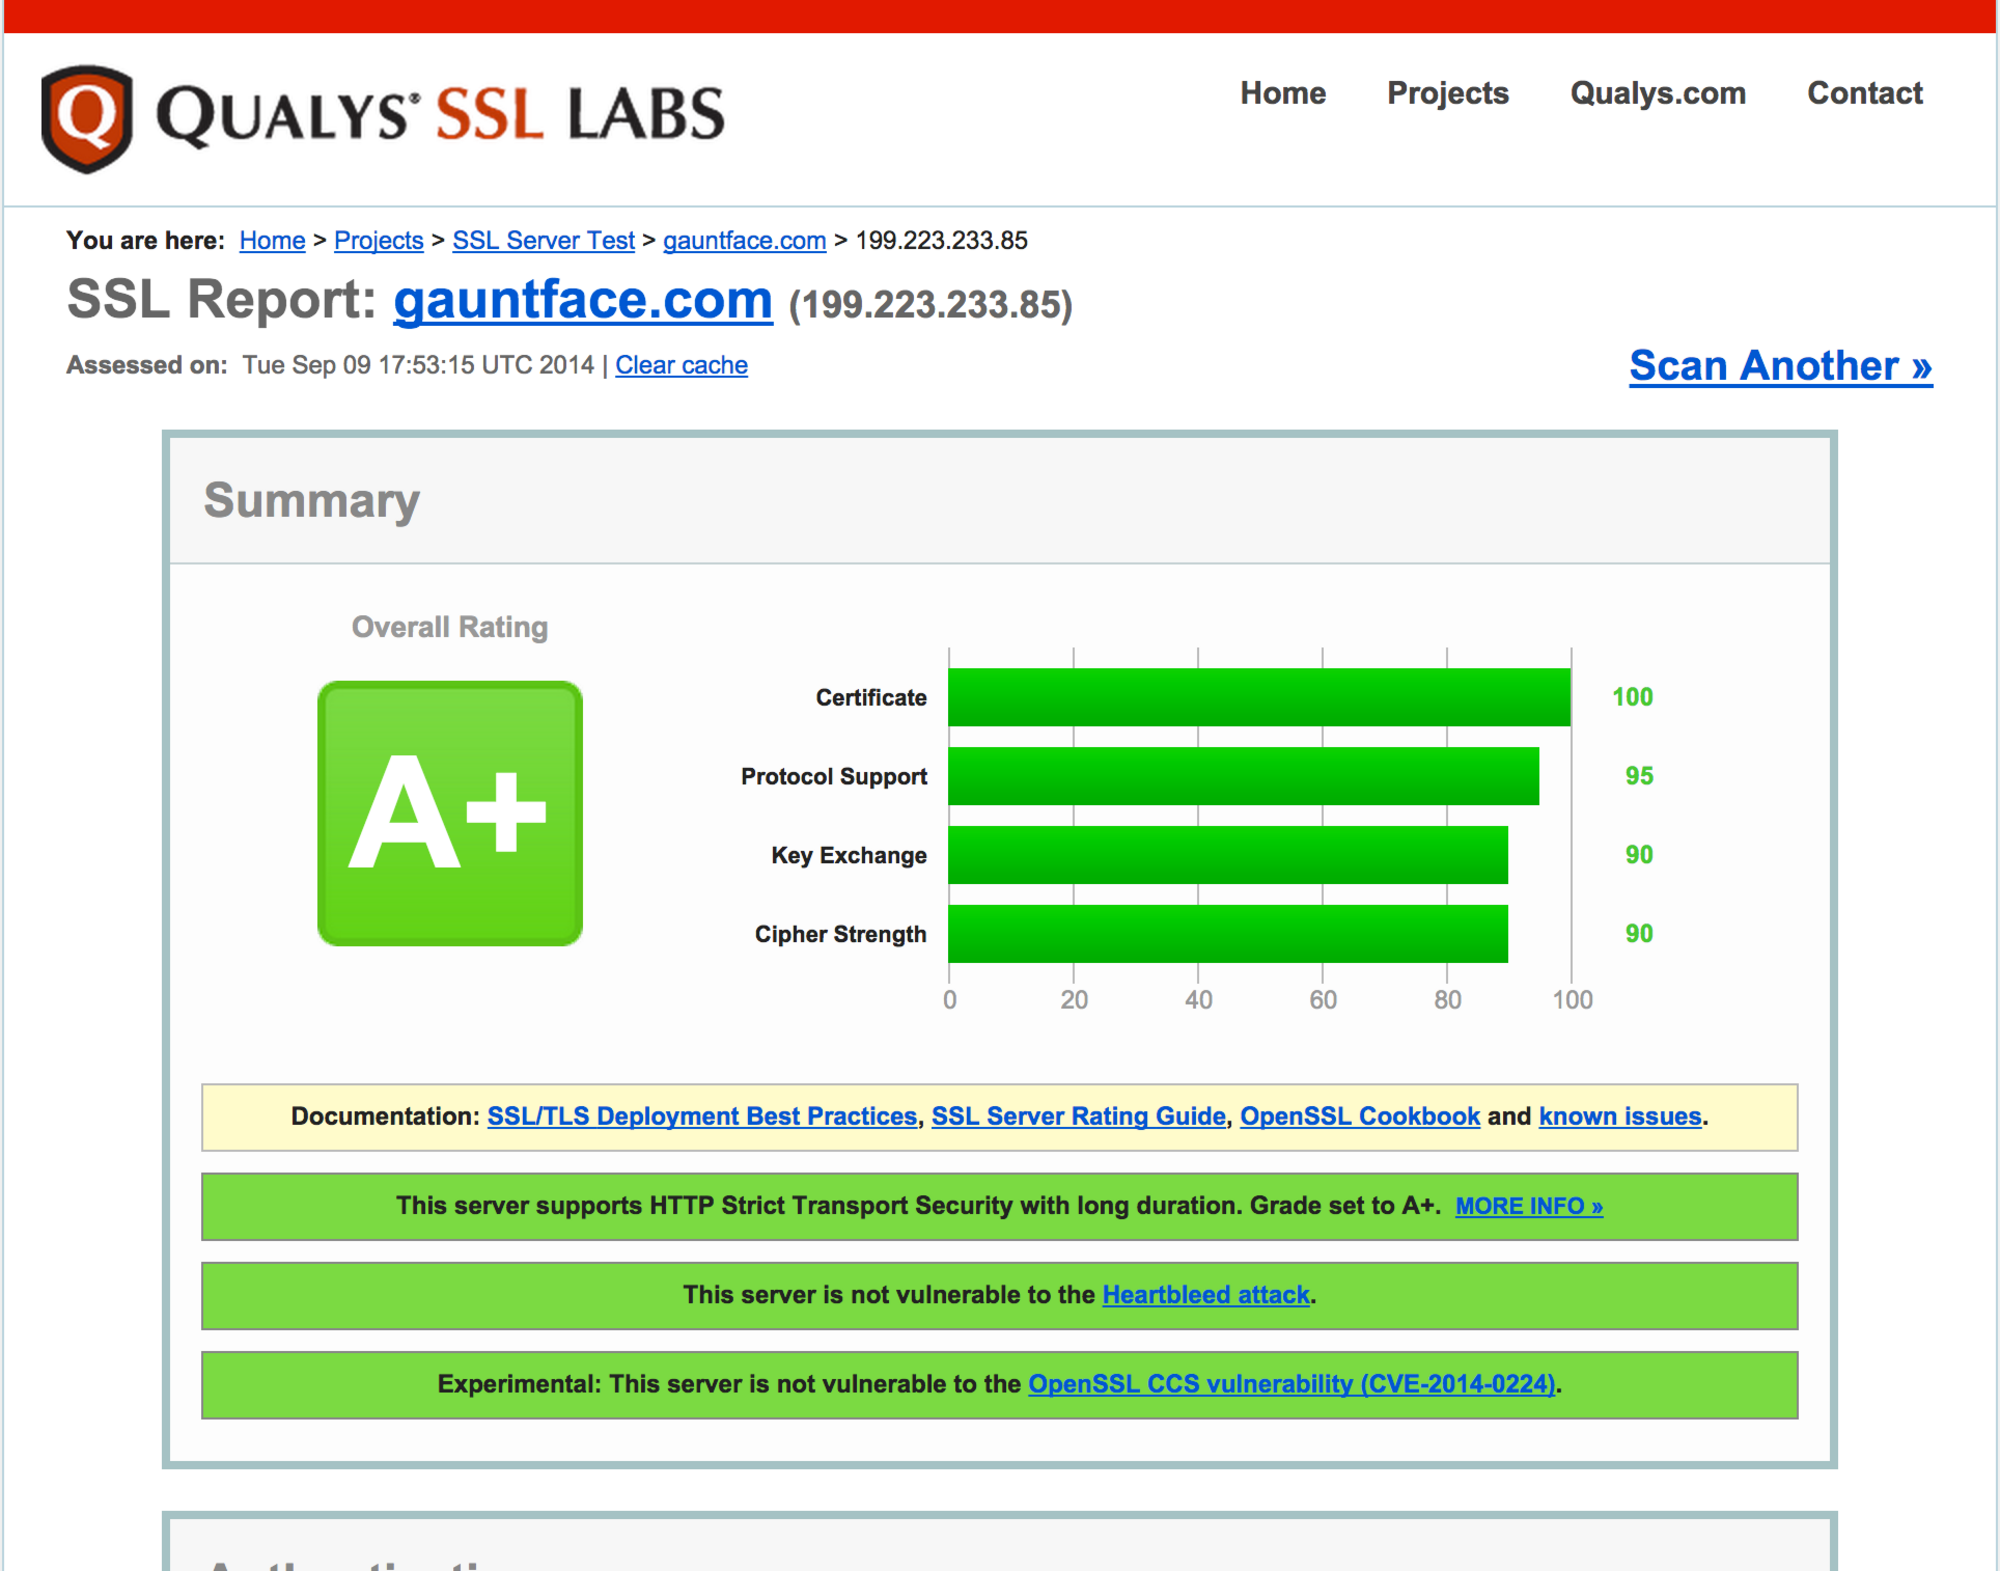Click the Key Exchange score bar

click(1228, 855)
